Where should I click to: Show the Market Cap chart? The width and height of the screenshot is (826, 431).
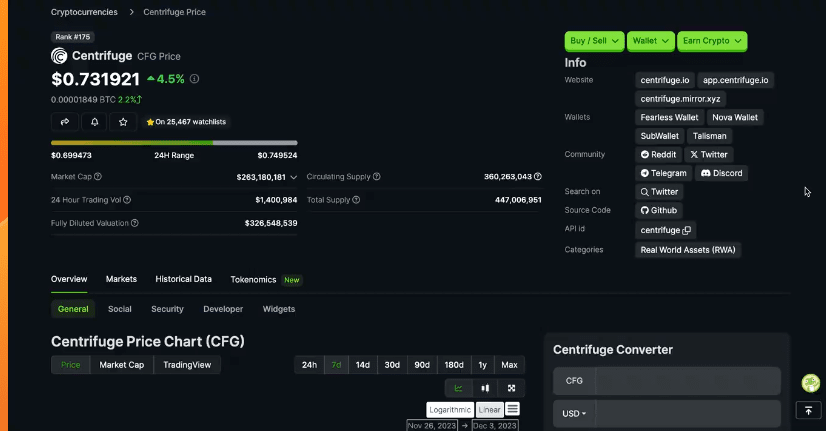[122, 365]
